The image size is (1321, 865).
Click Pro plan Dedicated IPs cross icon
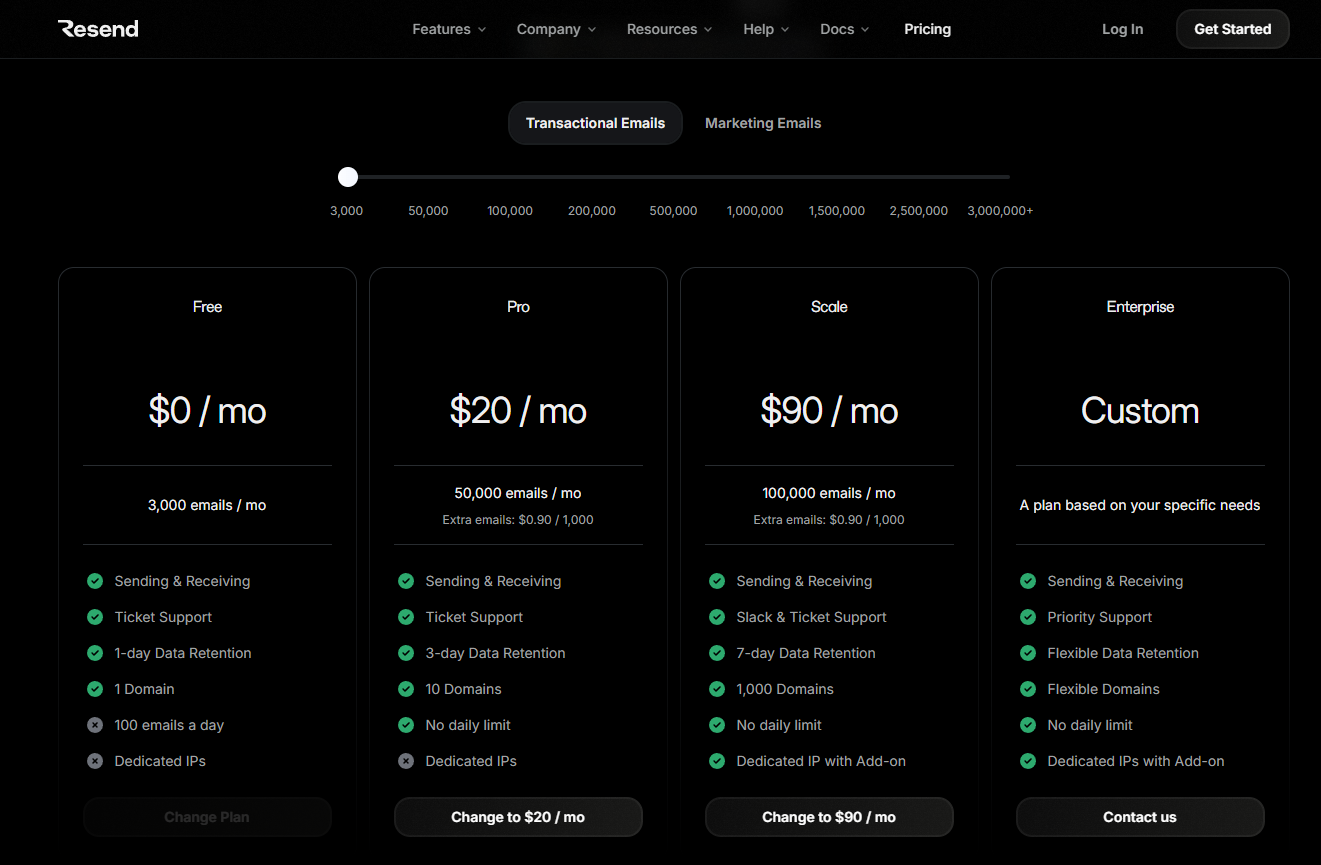click(x=406, y=761)
